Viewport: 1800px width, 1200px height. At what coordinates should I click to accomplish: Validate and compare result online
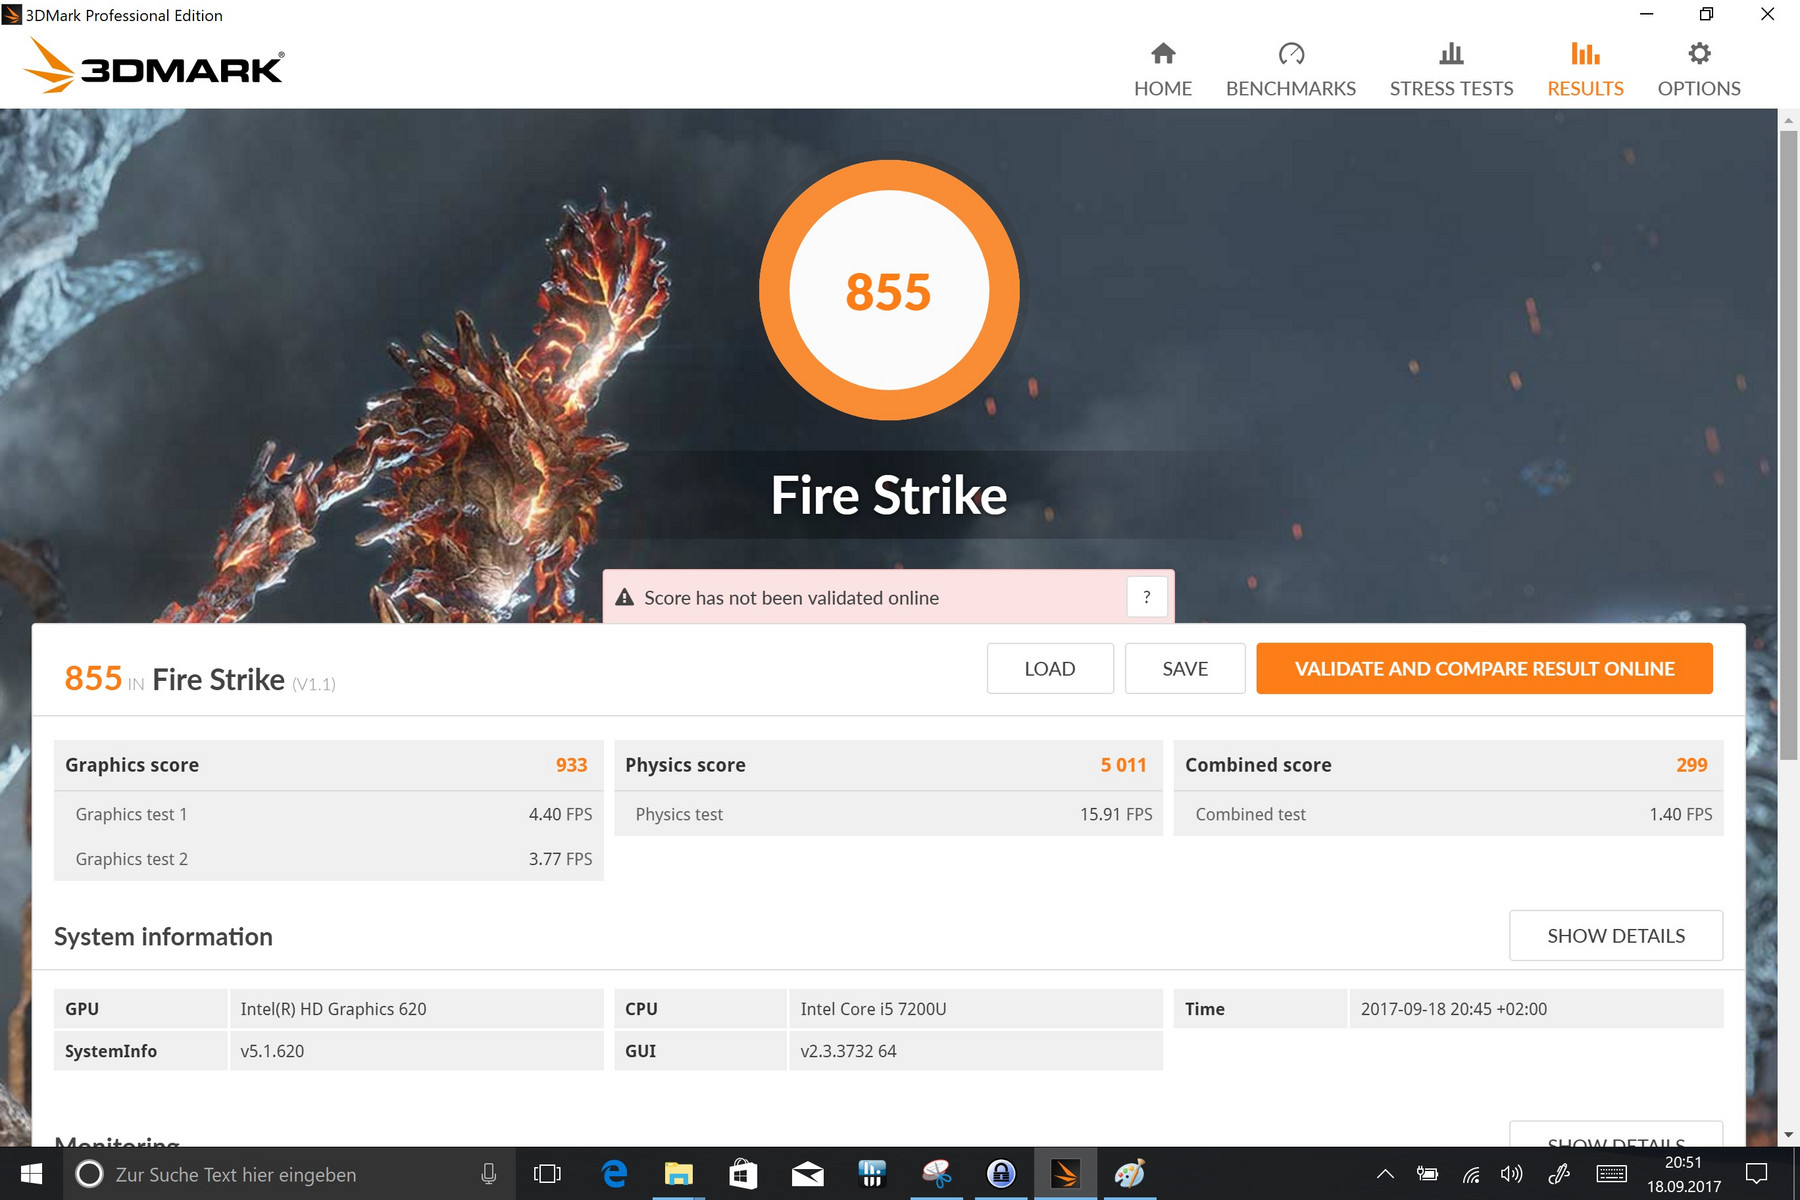pos(1484,669)
